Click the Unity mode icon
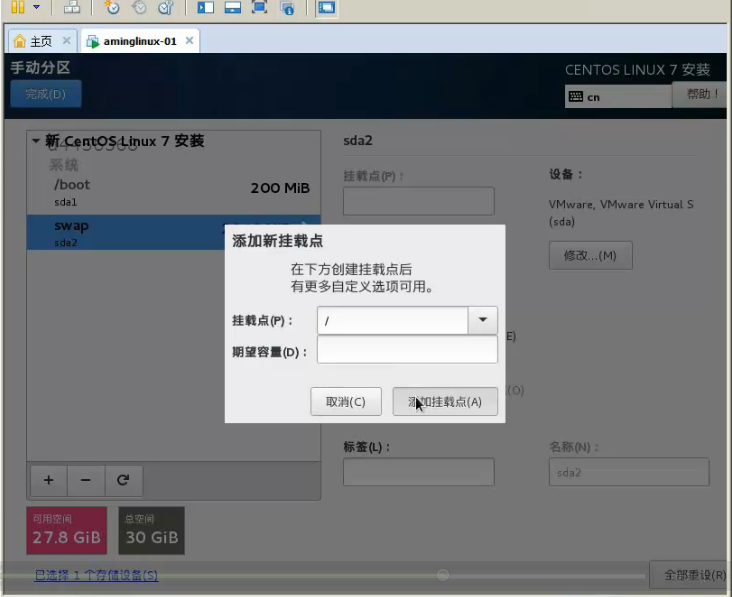732x597 pixels. coord(287,7)
